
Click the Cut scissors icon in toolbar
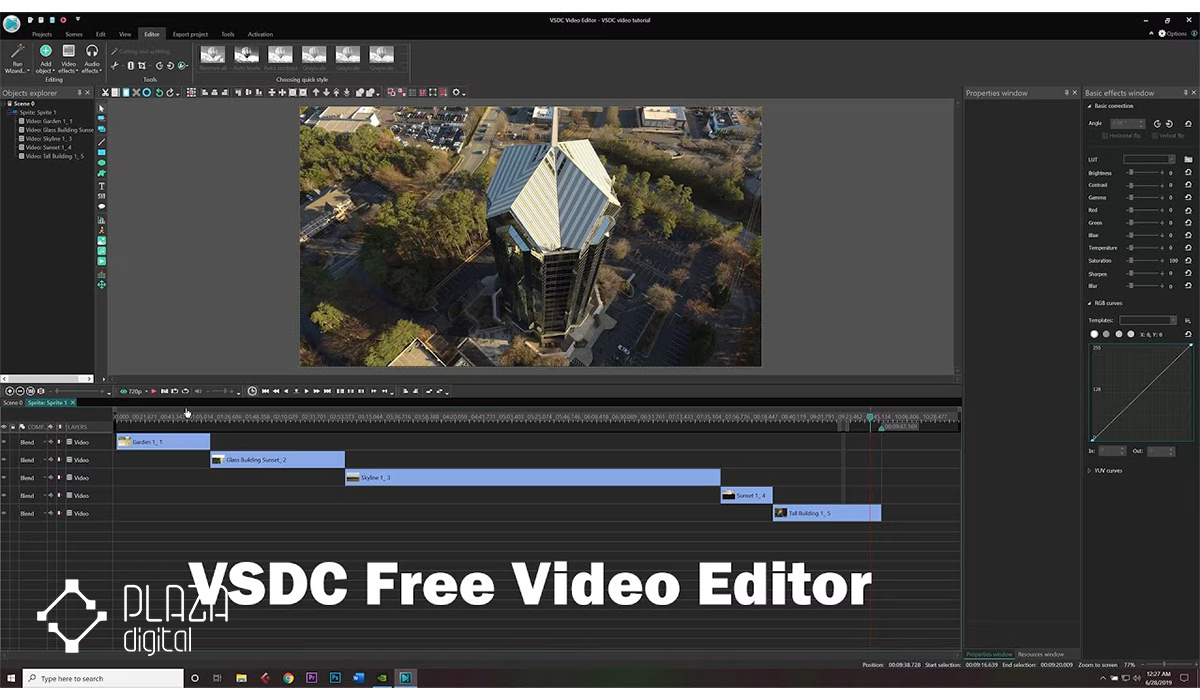(x=105, y=92)
